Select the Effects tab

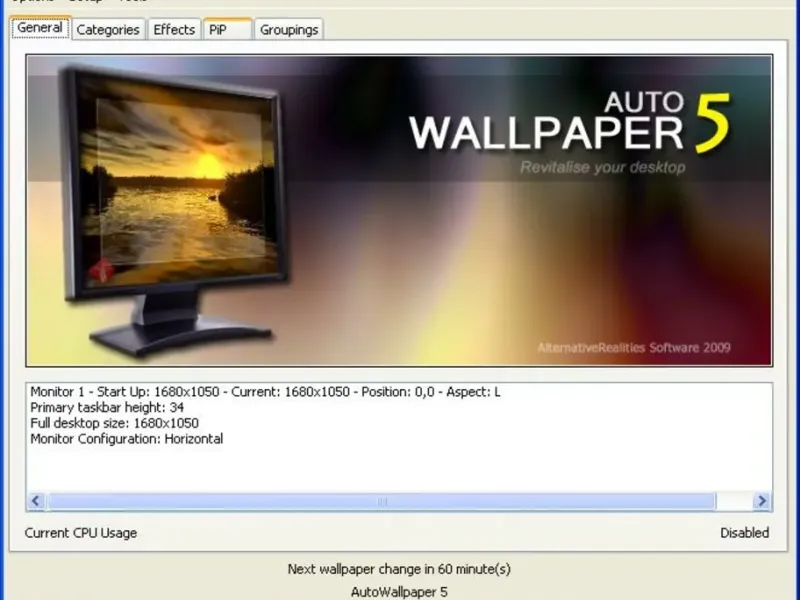[x=174, y=30]
